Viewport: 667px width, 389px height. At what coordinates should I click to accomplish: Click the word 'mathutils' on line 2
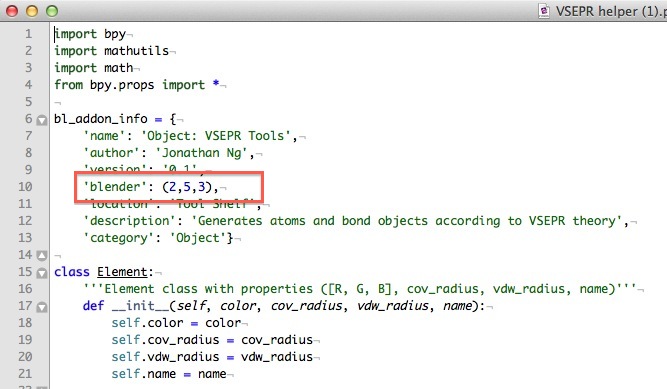point(137,51)
